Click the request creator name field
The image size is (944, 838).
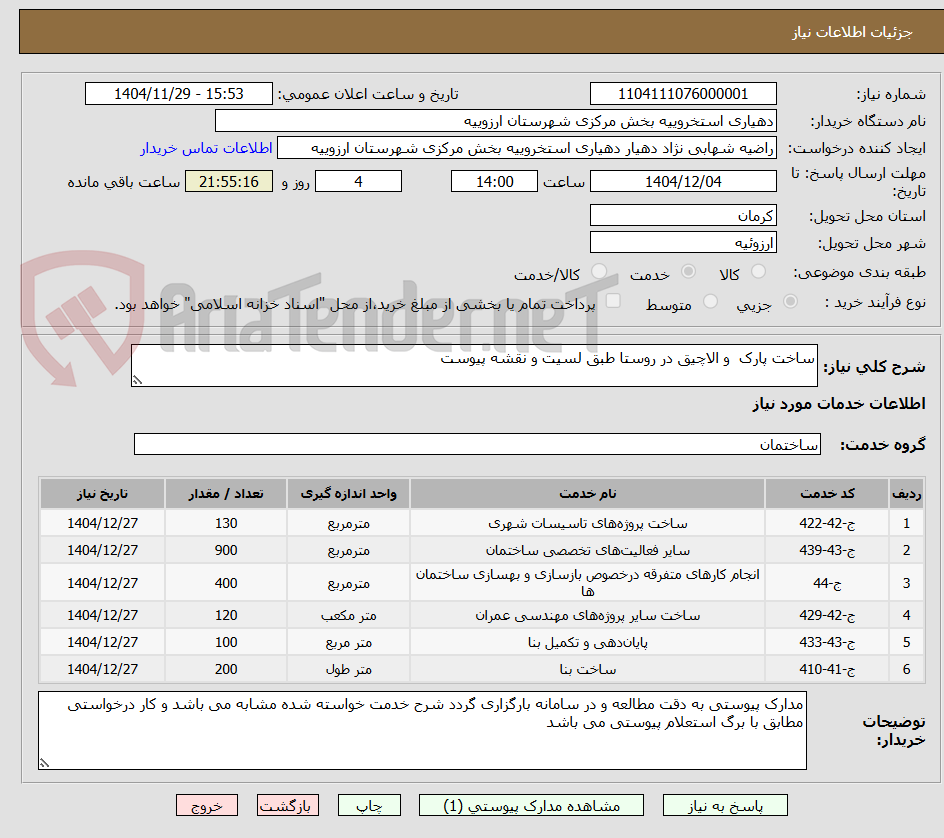(527, 148)
